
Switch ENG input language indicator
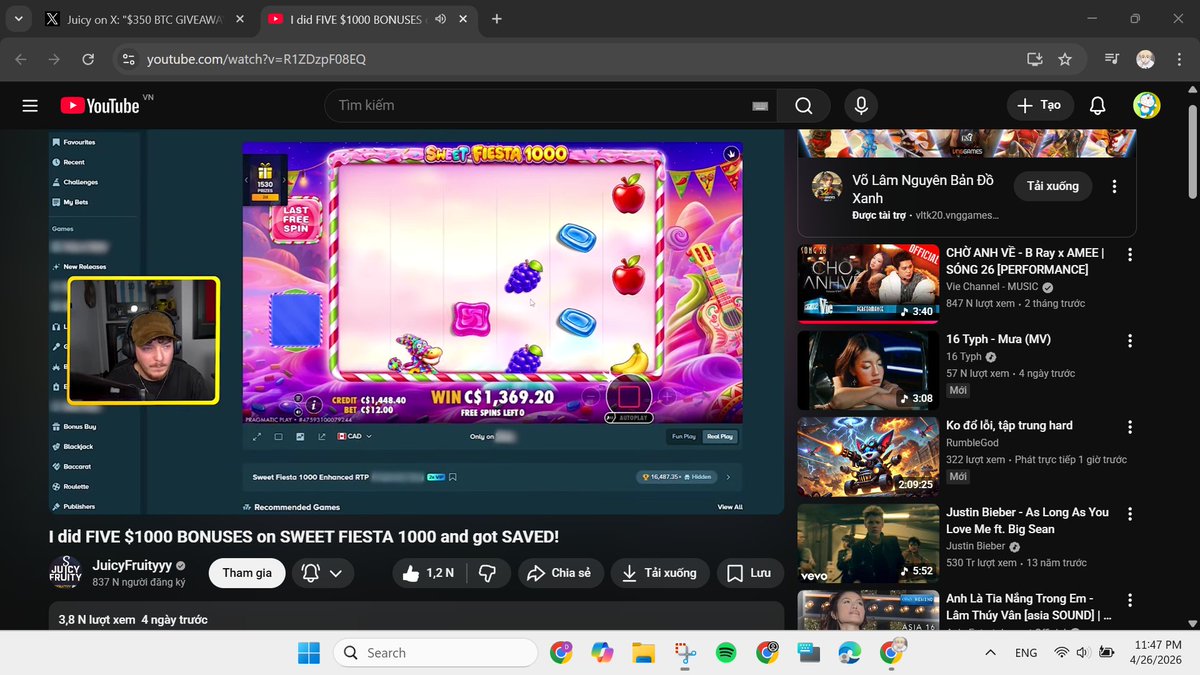coord(1025,653)
